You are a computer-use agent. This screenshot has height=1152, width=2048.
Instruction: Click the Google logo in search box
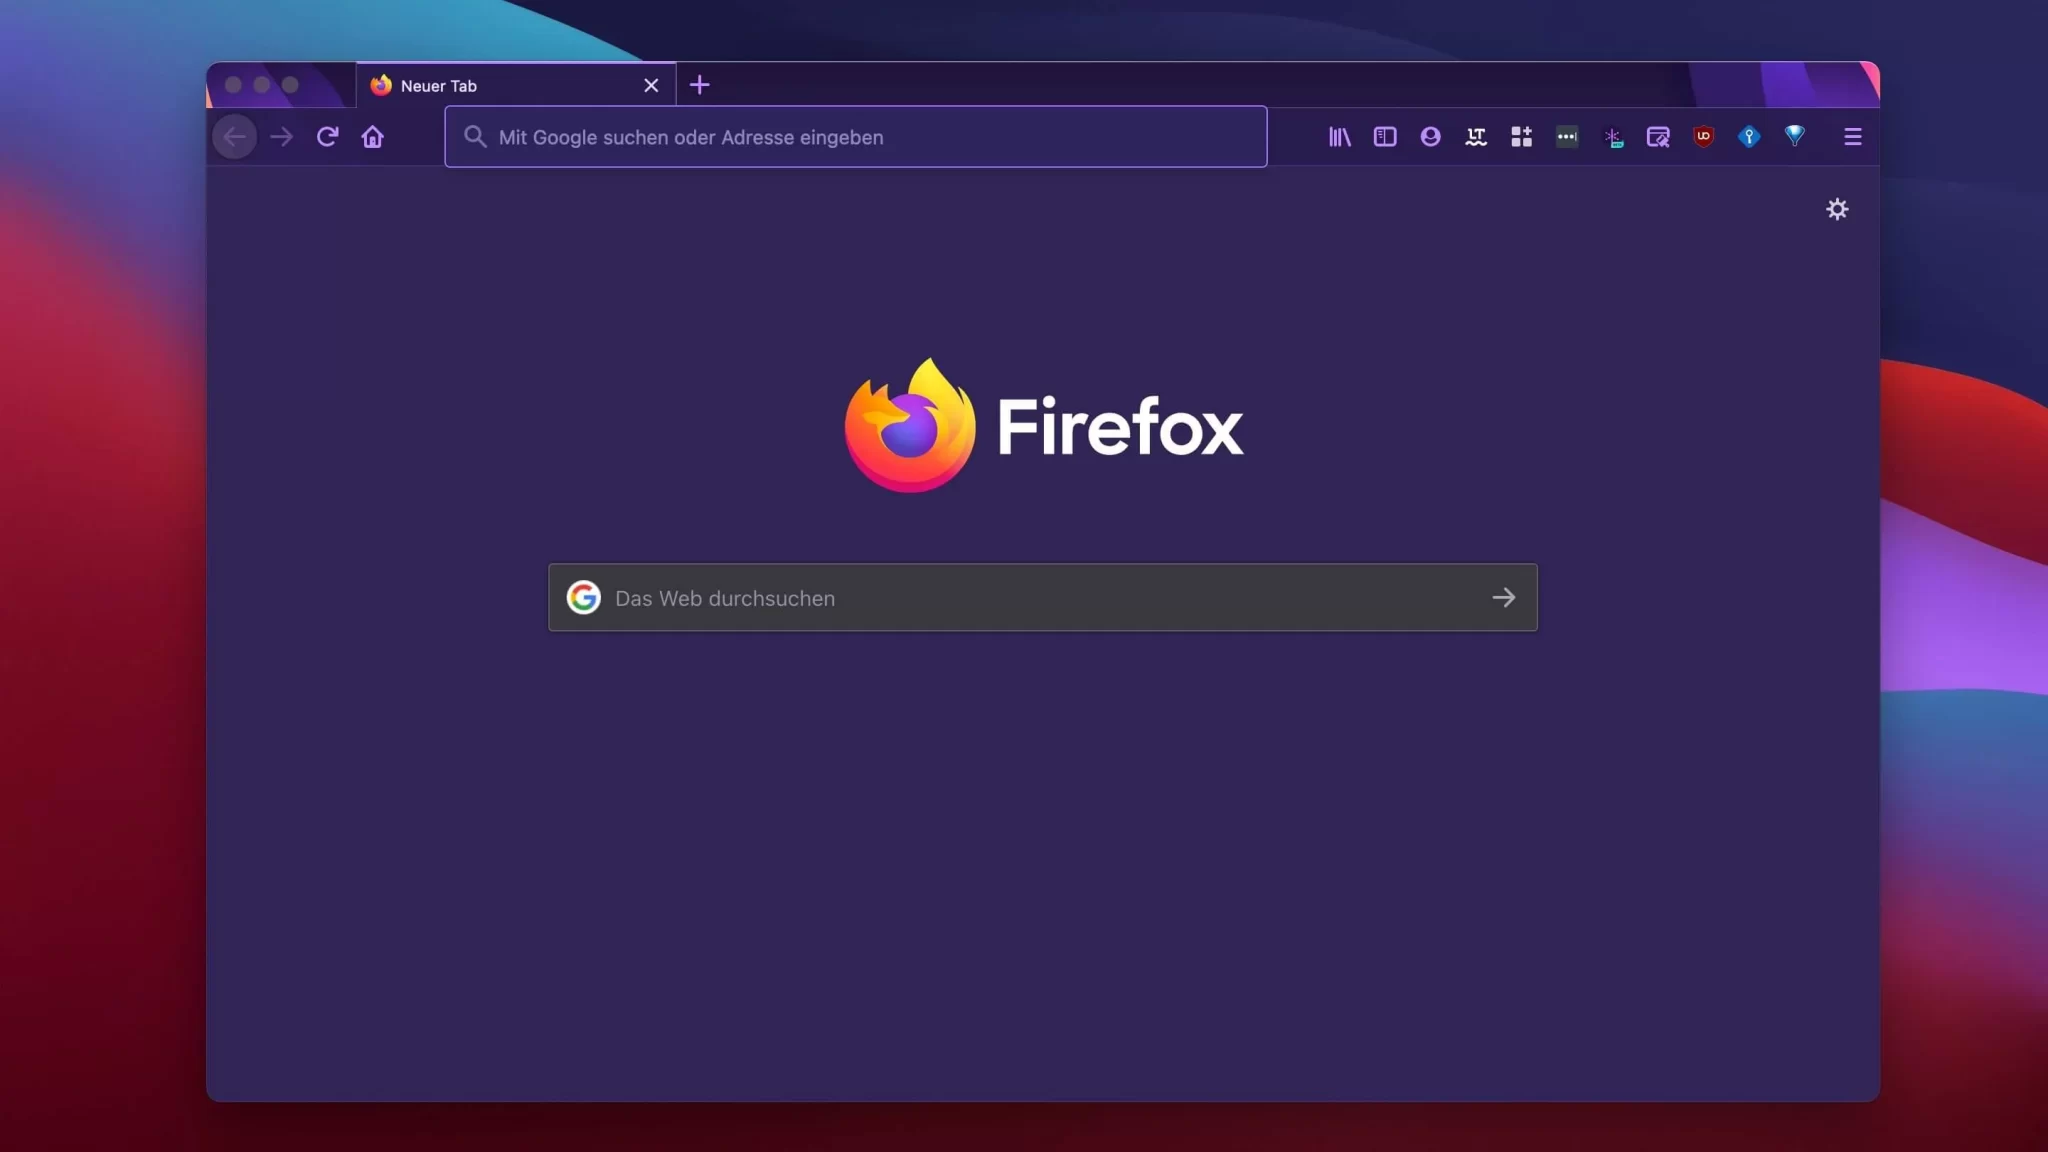(x=584, y=598)
